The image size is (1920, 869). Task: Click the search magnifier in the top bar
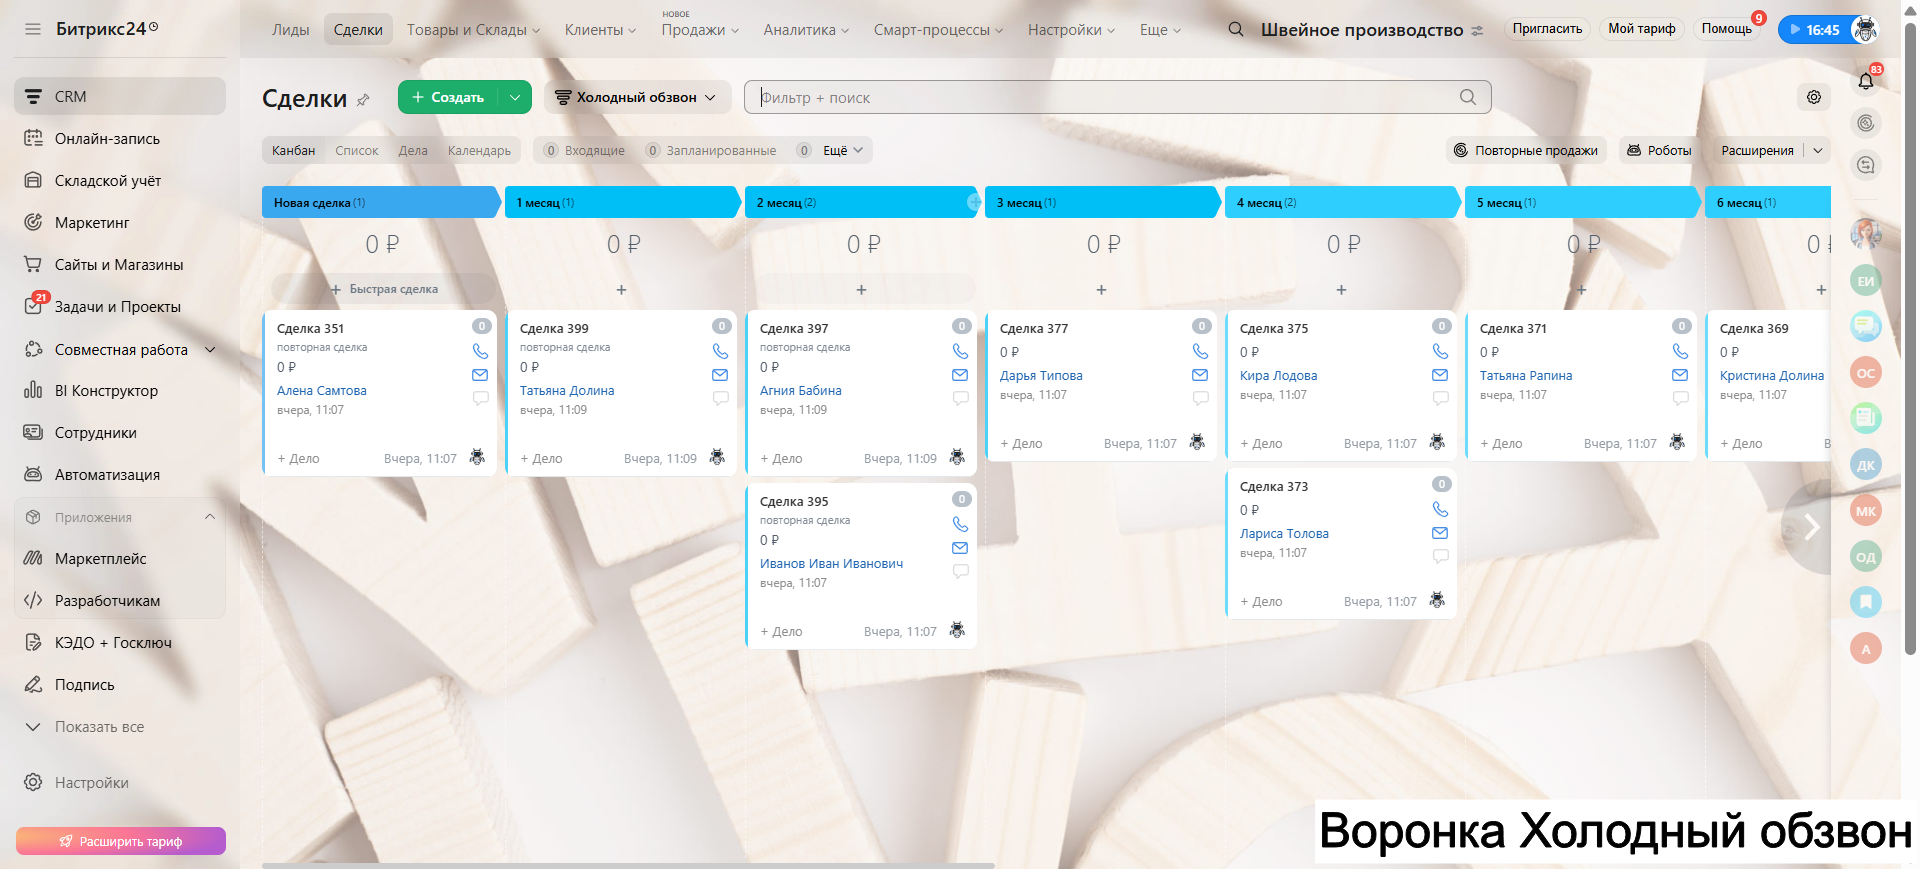click(1236, 29)
